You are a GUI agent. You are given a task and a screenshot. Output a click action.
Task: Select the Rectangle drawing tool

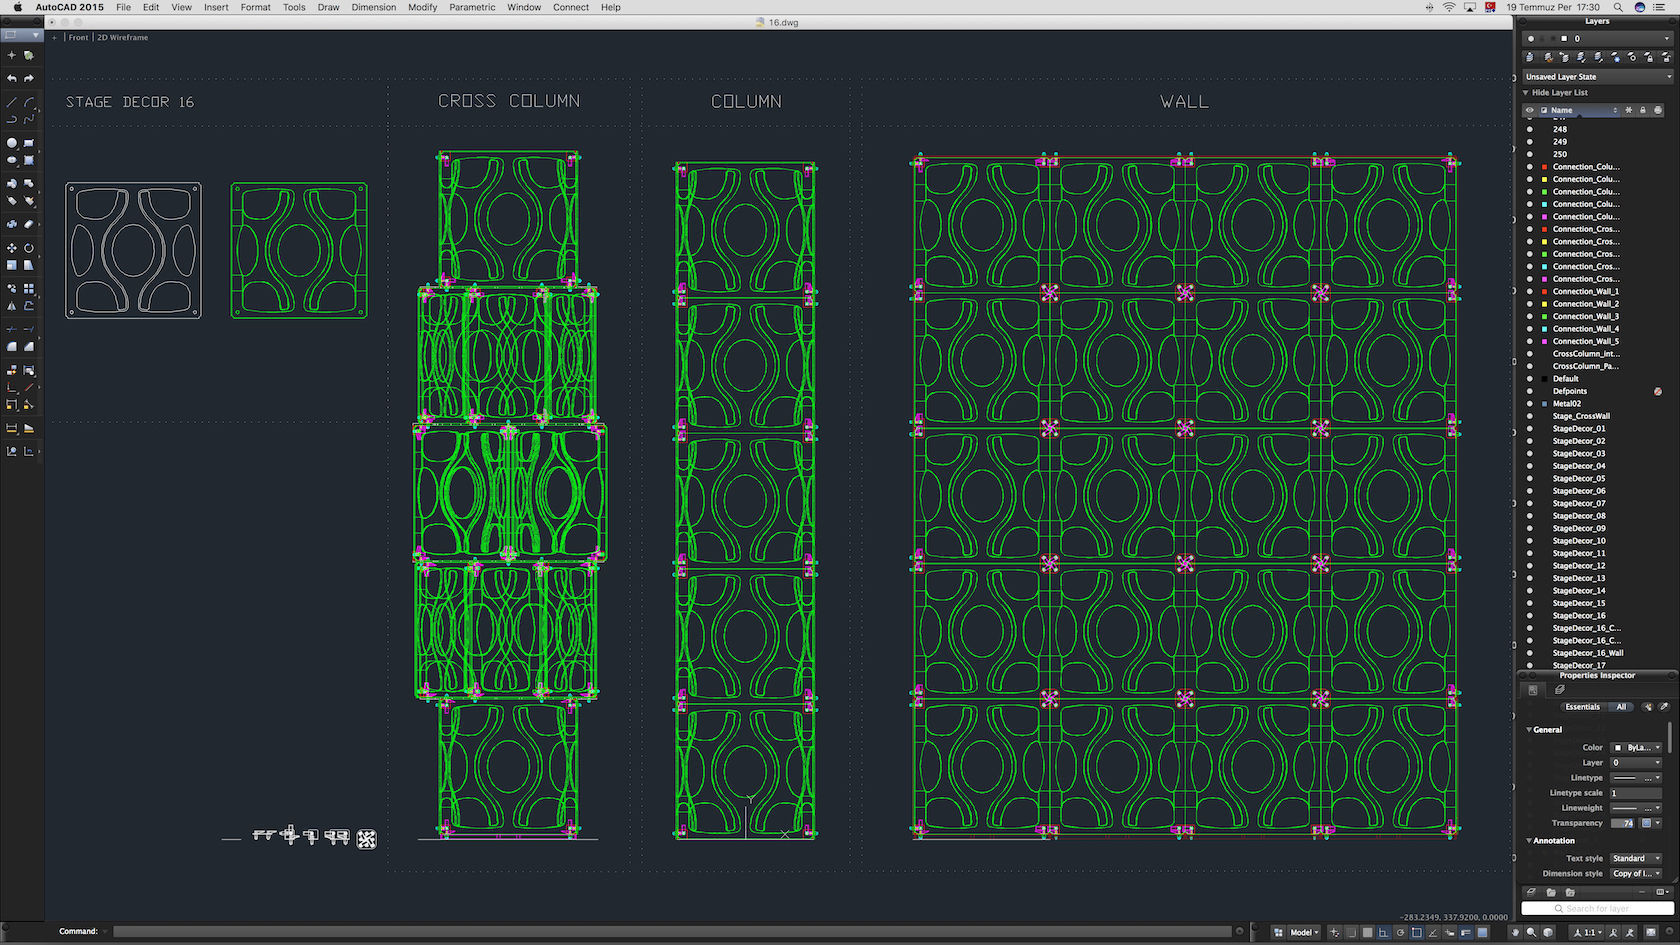click(29, 142)
